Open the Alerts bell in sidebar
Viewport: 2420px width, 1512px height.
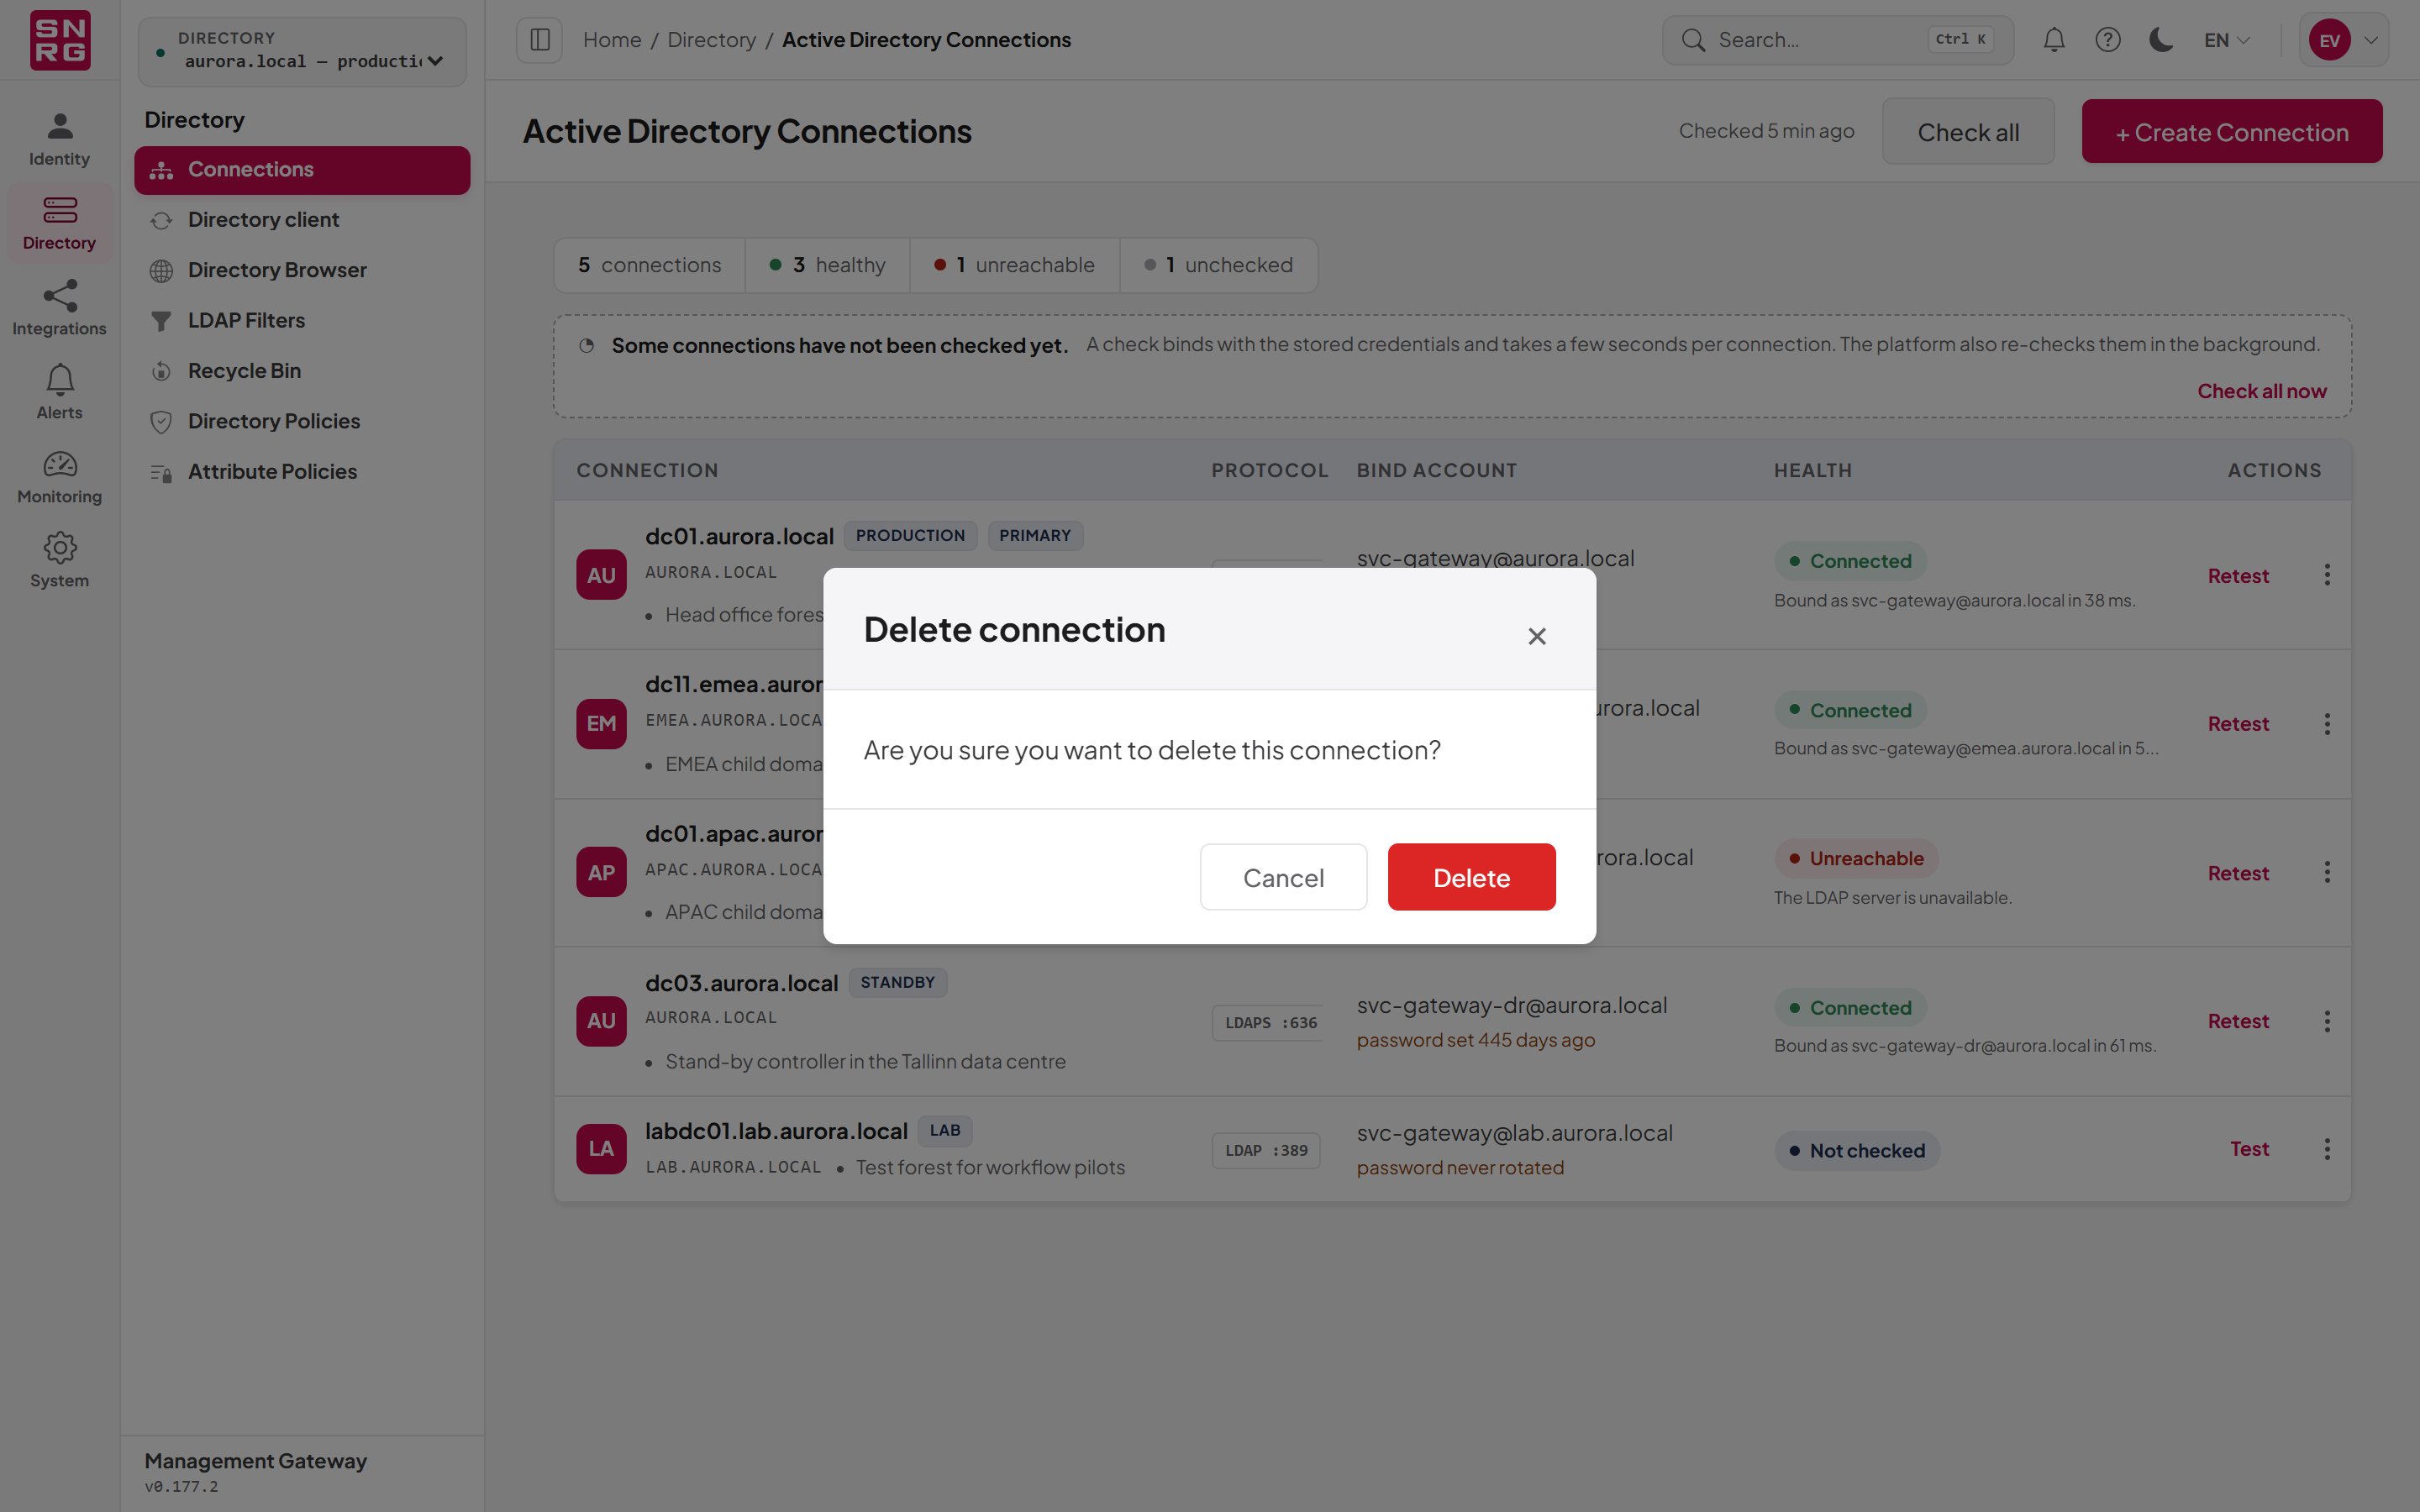coord(60,392)
